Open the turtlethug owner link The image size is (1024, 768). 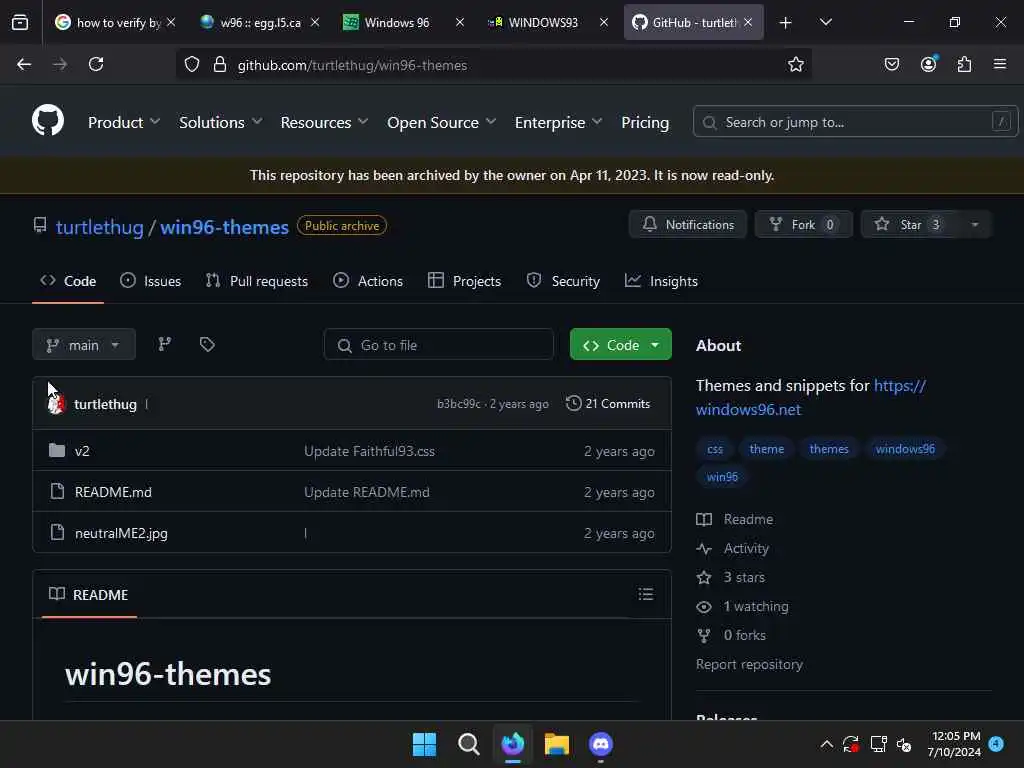pos(99,227)
